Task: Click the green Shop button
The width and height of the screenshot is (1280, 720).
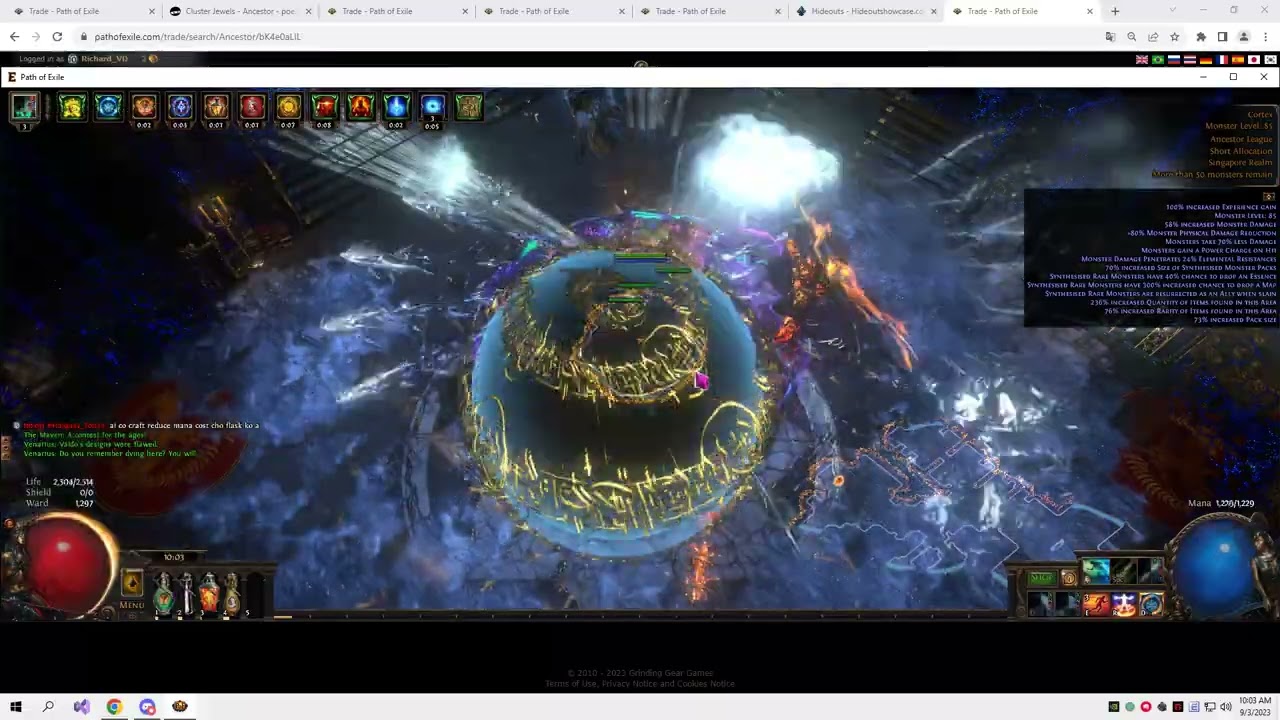Action: (1042, 577)
